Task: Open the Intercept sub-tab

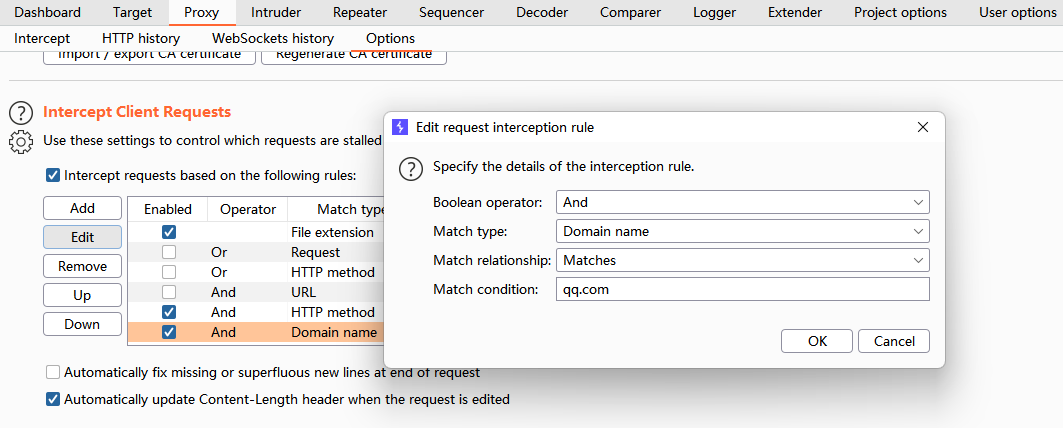Action: click(42, 39)
